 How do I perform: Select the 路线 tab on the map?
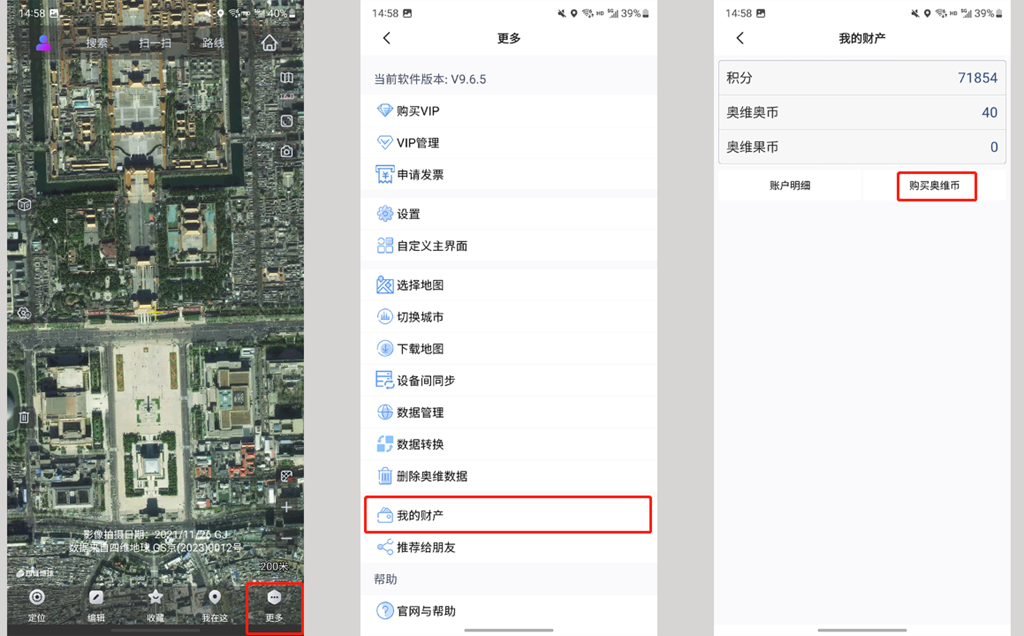213,43
